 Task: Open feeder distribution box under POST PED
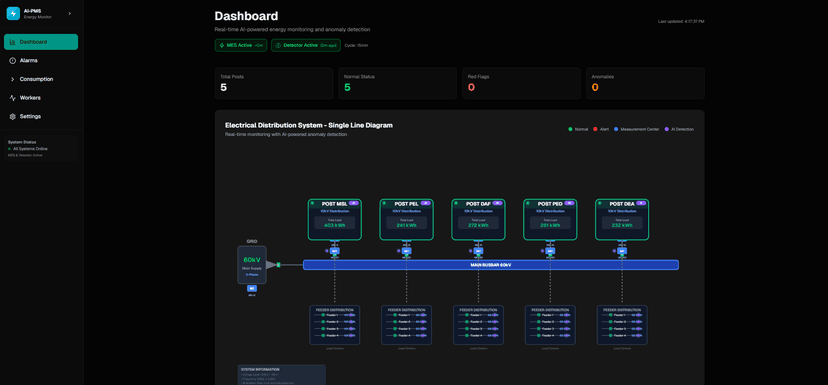click(550, 325)
